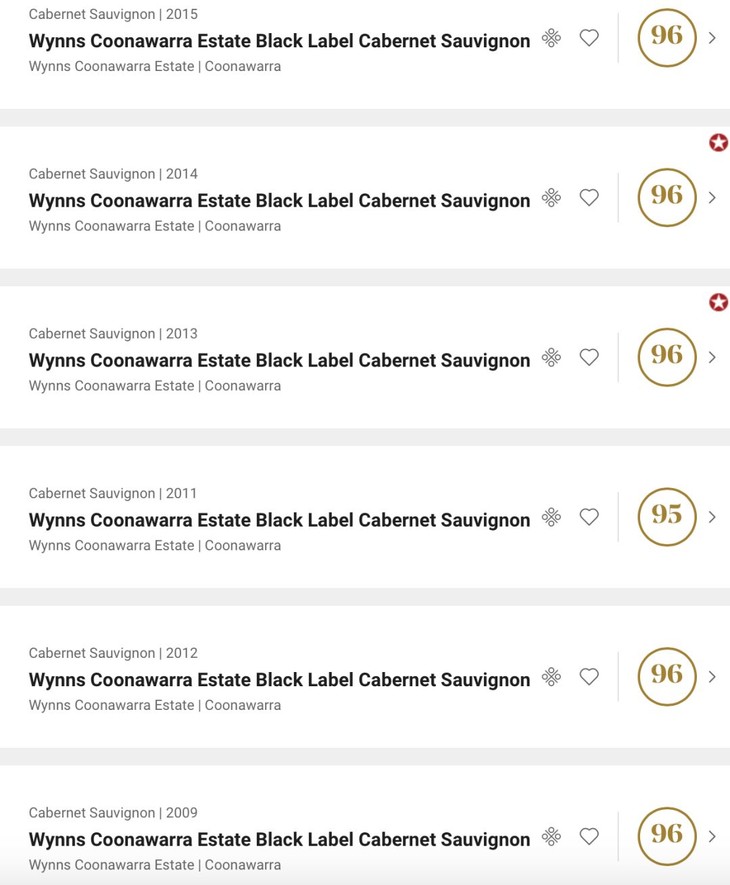Click the ornament icon beside the 2009 wine
Viewport: 730px width, 885px height.
(x=551, y=836)
